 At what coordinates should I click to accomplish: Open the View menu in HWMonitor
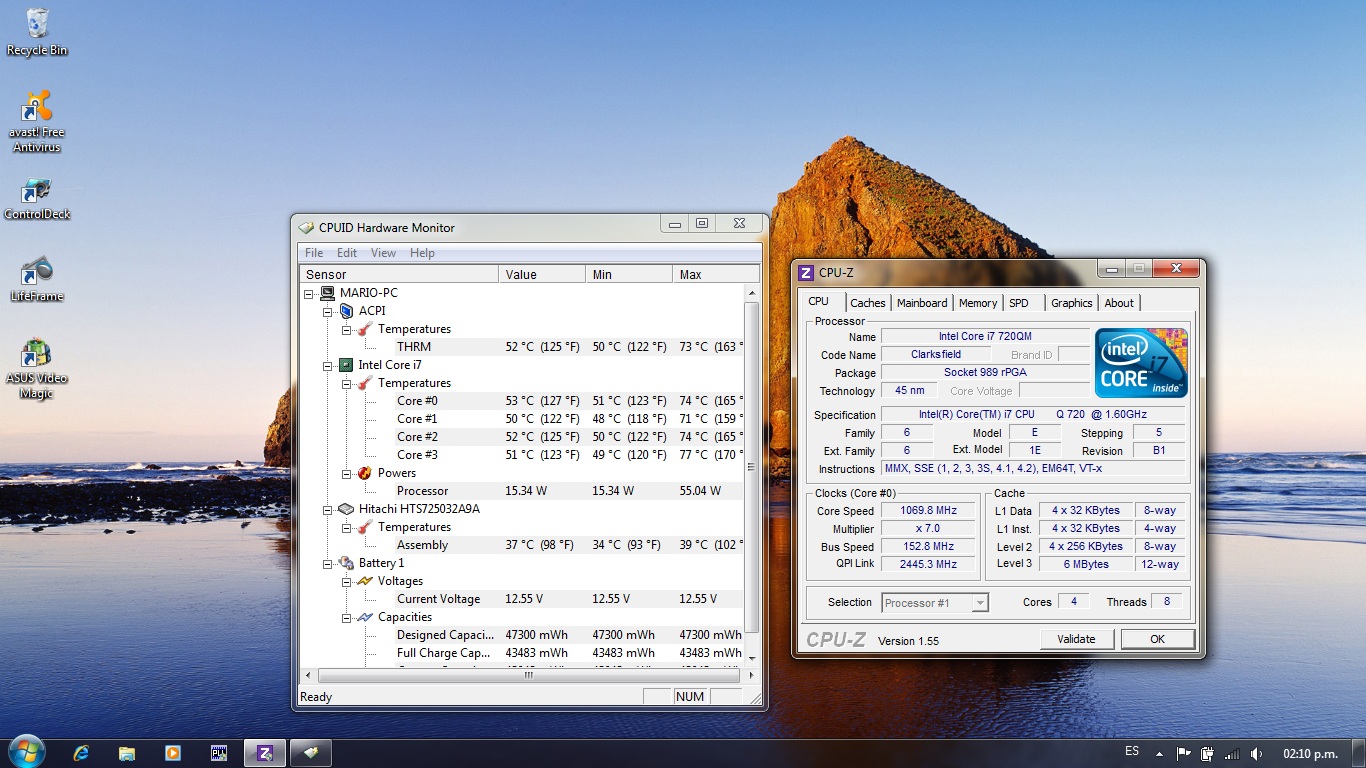(x=383, y=253)
